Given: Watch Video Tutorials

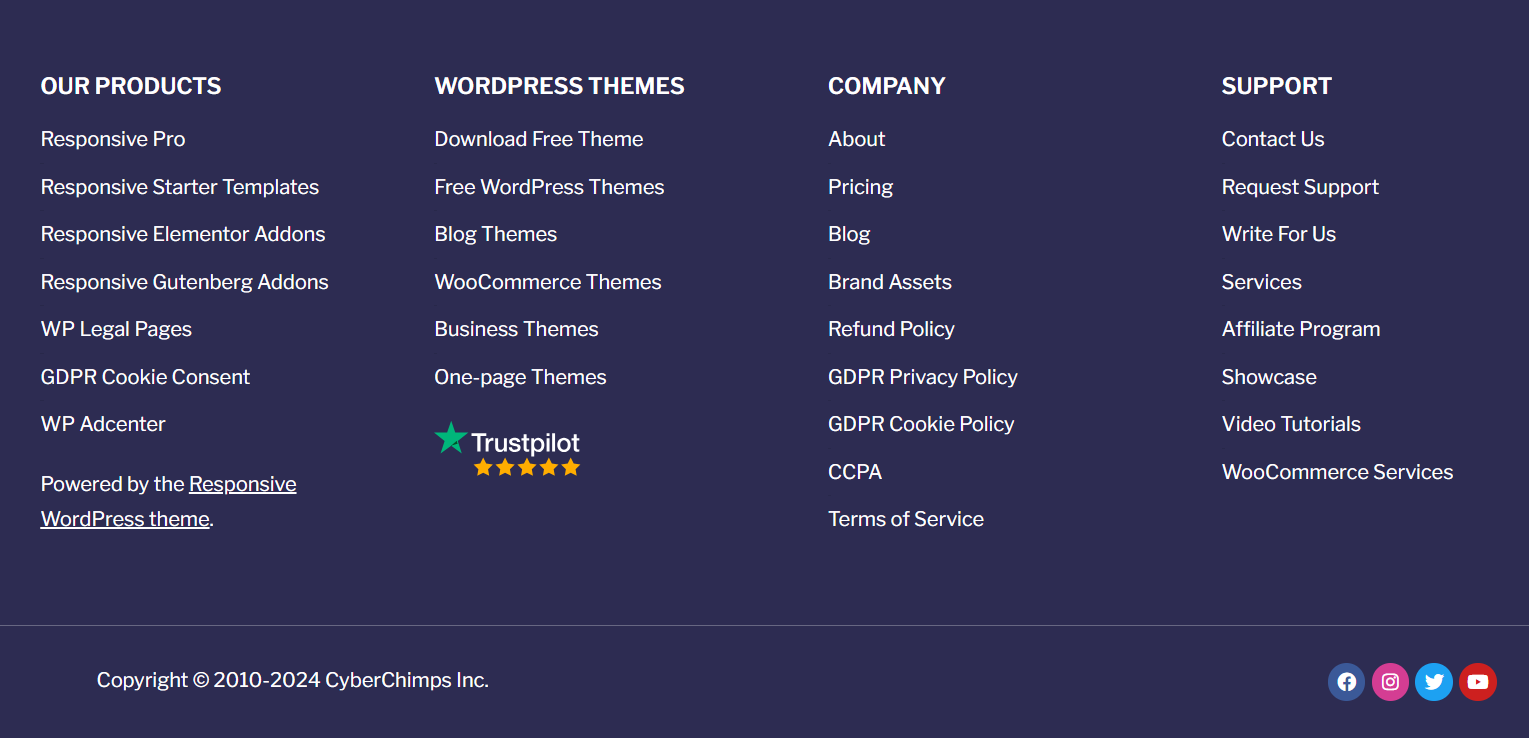Looking at the screenshot, I should (1291, 424).
